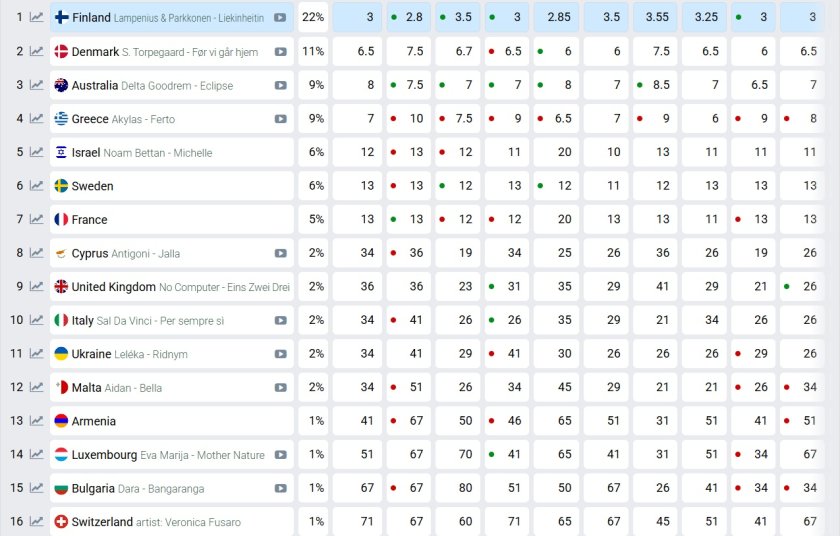The height and width of the screenshot is (536, 840).
Task: Show the trend graph for Greece
Action: pos(37,119)
